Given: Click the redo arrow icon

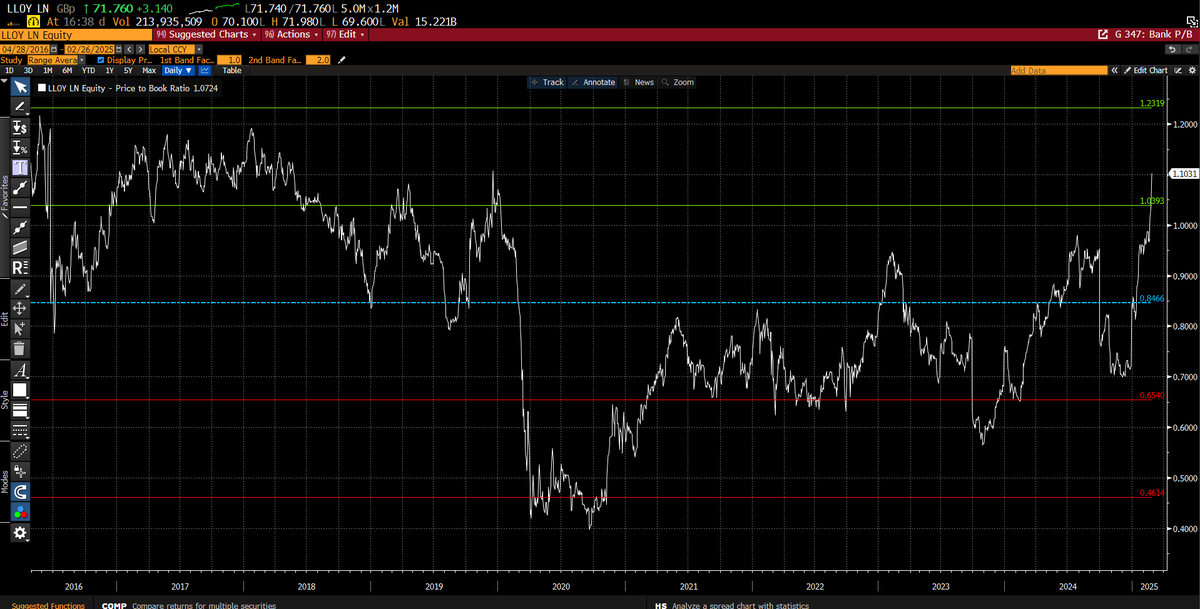Looking at the screenshot, I should click(1189, 50).
